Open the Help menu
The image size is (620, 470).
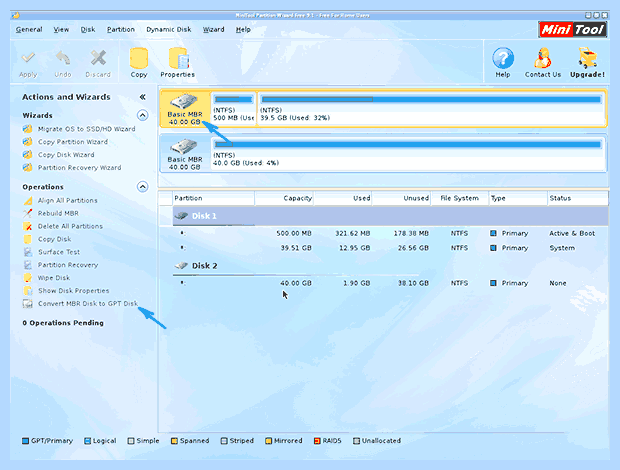(243, 30)
